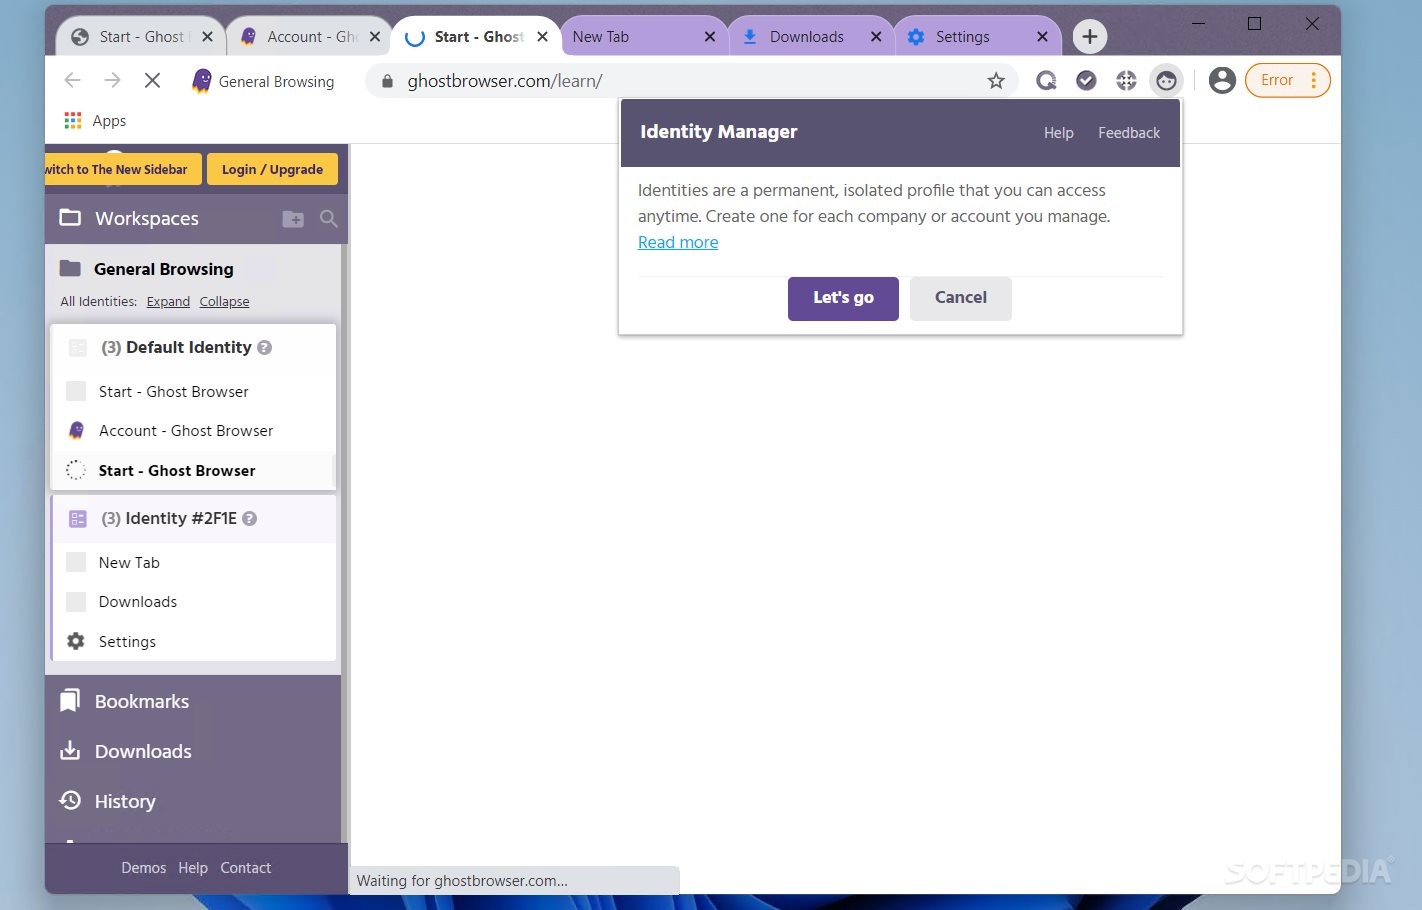Click Switch to The New Sidebar button
Screen dimensions: 1422x910
click(122, 169)
